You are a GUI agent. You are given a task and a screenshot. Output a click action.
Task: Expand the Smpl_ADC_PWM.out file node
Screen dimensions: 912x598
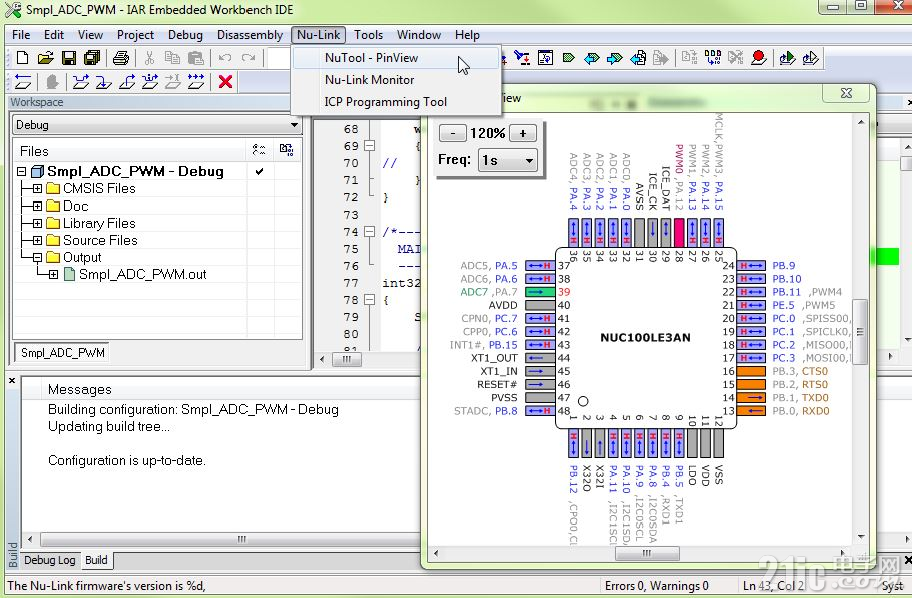coord(53,275)
